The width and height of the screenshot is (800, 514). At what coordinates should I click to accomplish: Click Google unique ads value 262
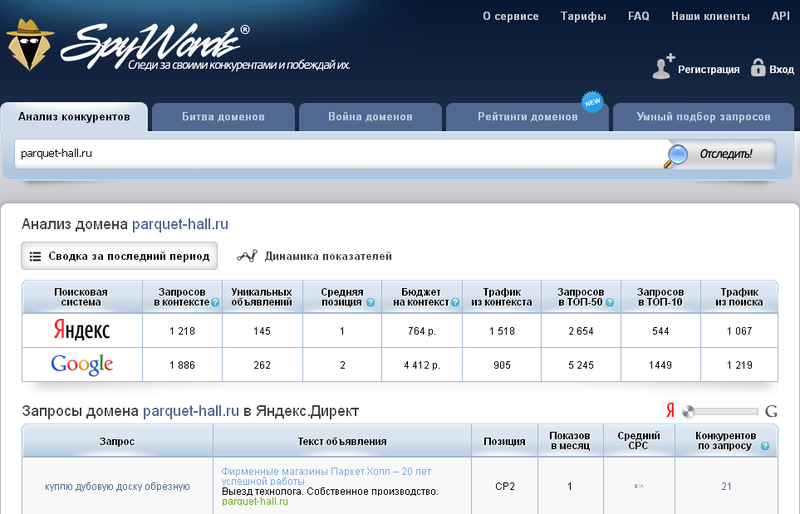262,365
